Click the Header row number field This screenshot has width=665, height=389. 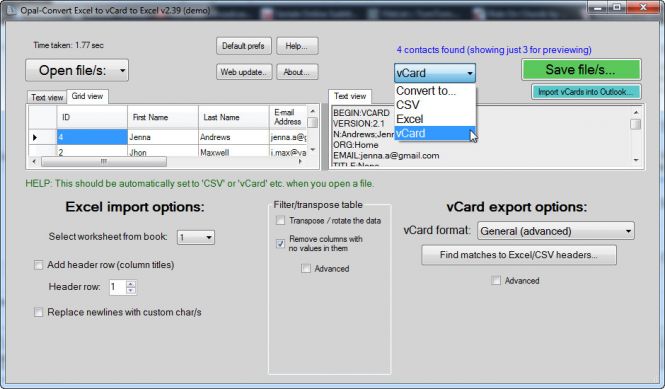(117, 287)
